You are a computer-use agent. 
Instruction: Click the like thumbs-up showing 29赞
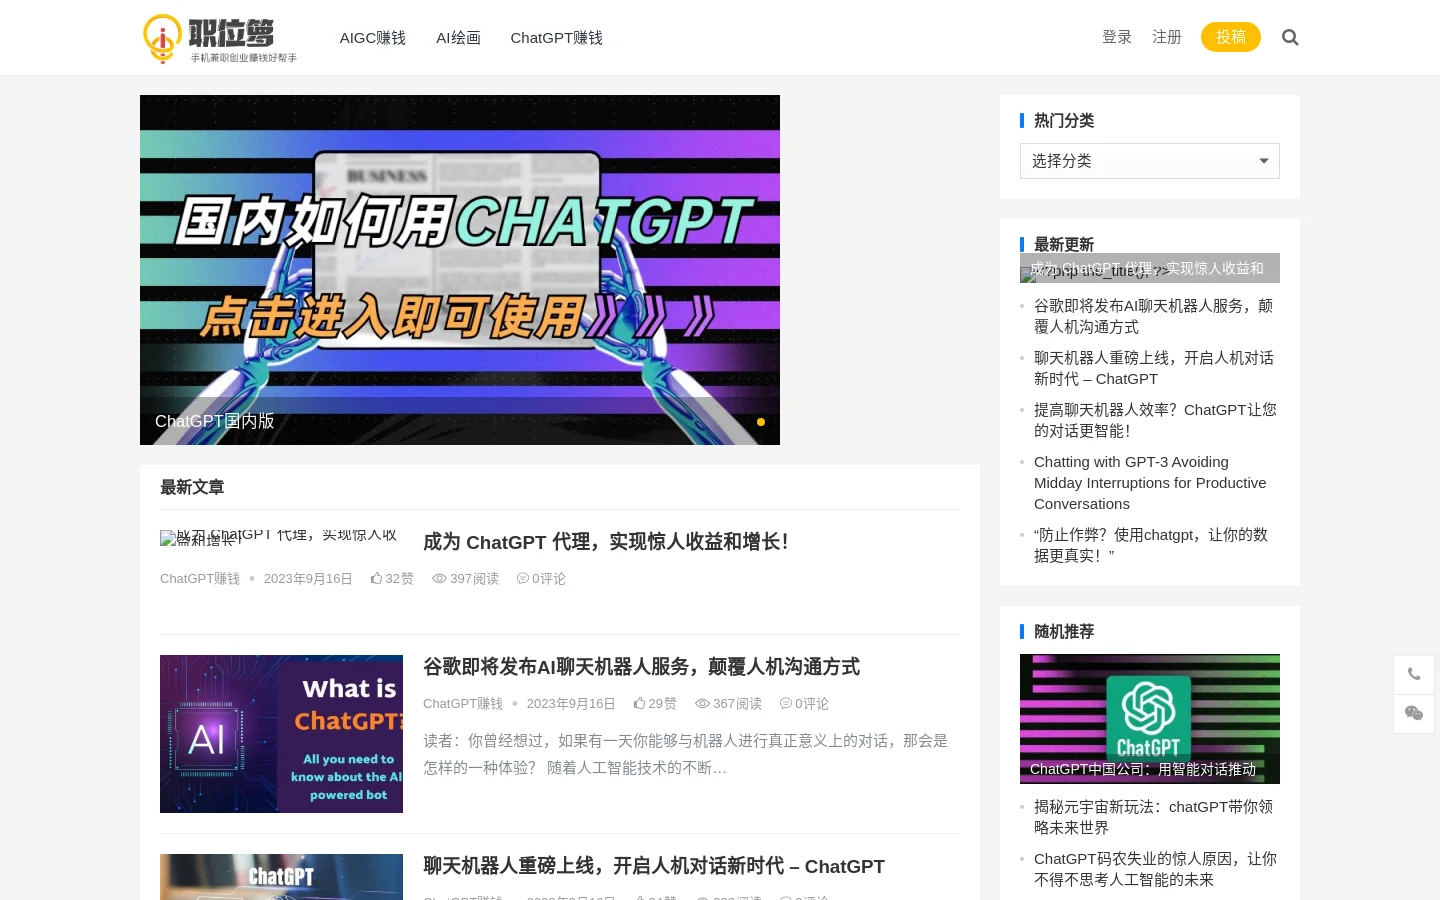tap(640, 704)
